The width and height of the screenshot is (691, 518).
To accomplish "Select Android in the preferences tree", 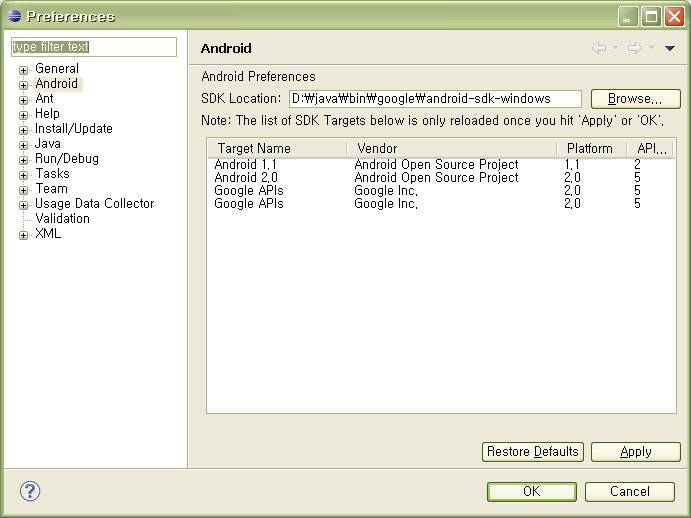I will pyautogui.click(x=57, y=83).
